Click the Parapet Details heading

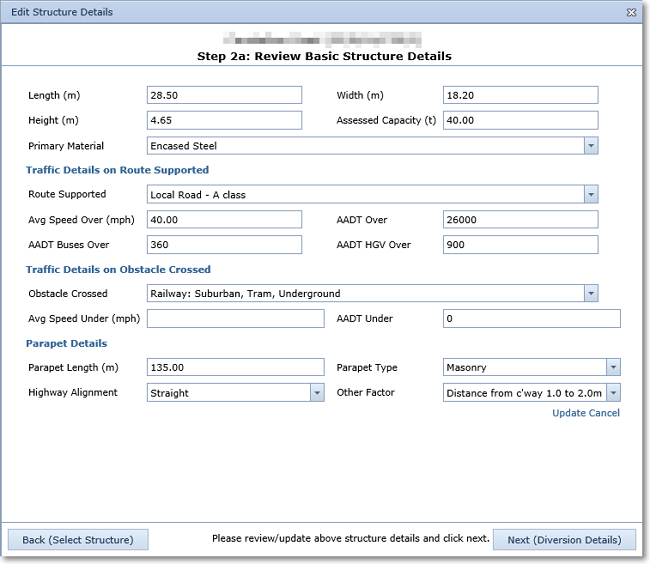66,343
